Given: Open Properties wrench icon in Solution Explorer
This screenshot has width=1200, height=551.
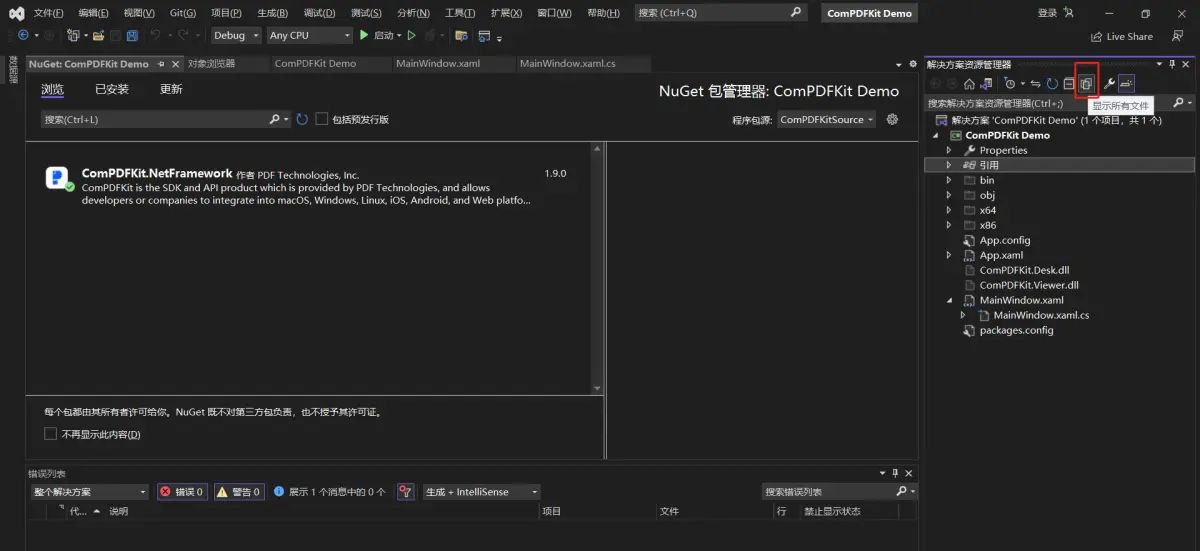Looking at the screenshot, I should pos(1109,83).
